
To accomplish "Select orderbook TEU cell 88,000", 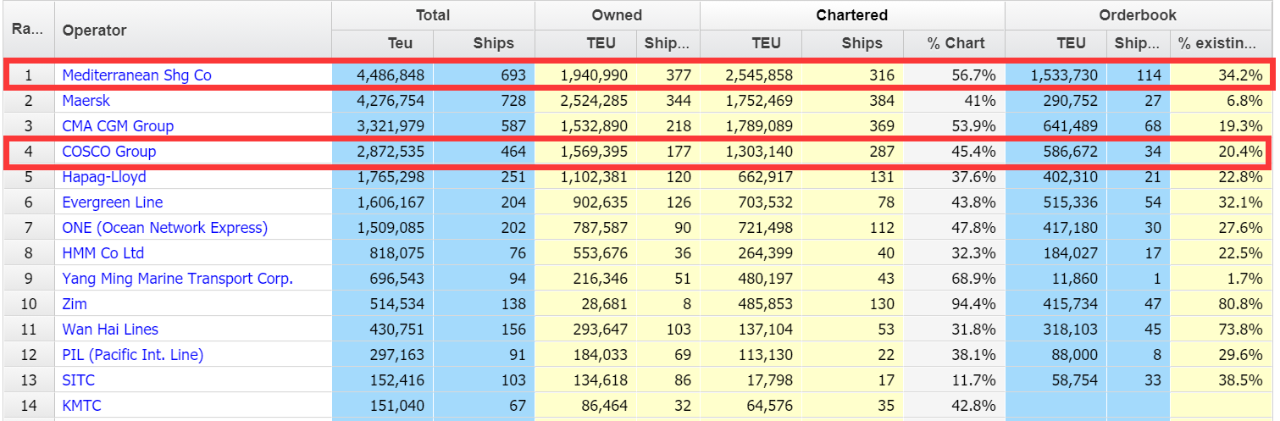I will tap(1056, 355).
